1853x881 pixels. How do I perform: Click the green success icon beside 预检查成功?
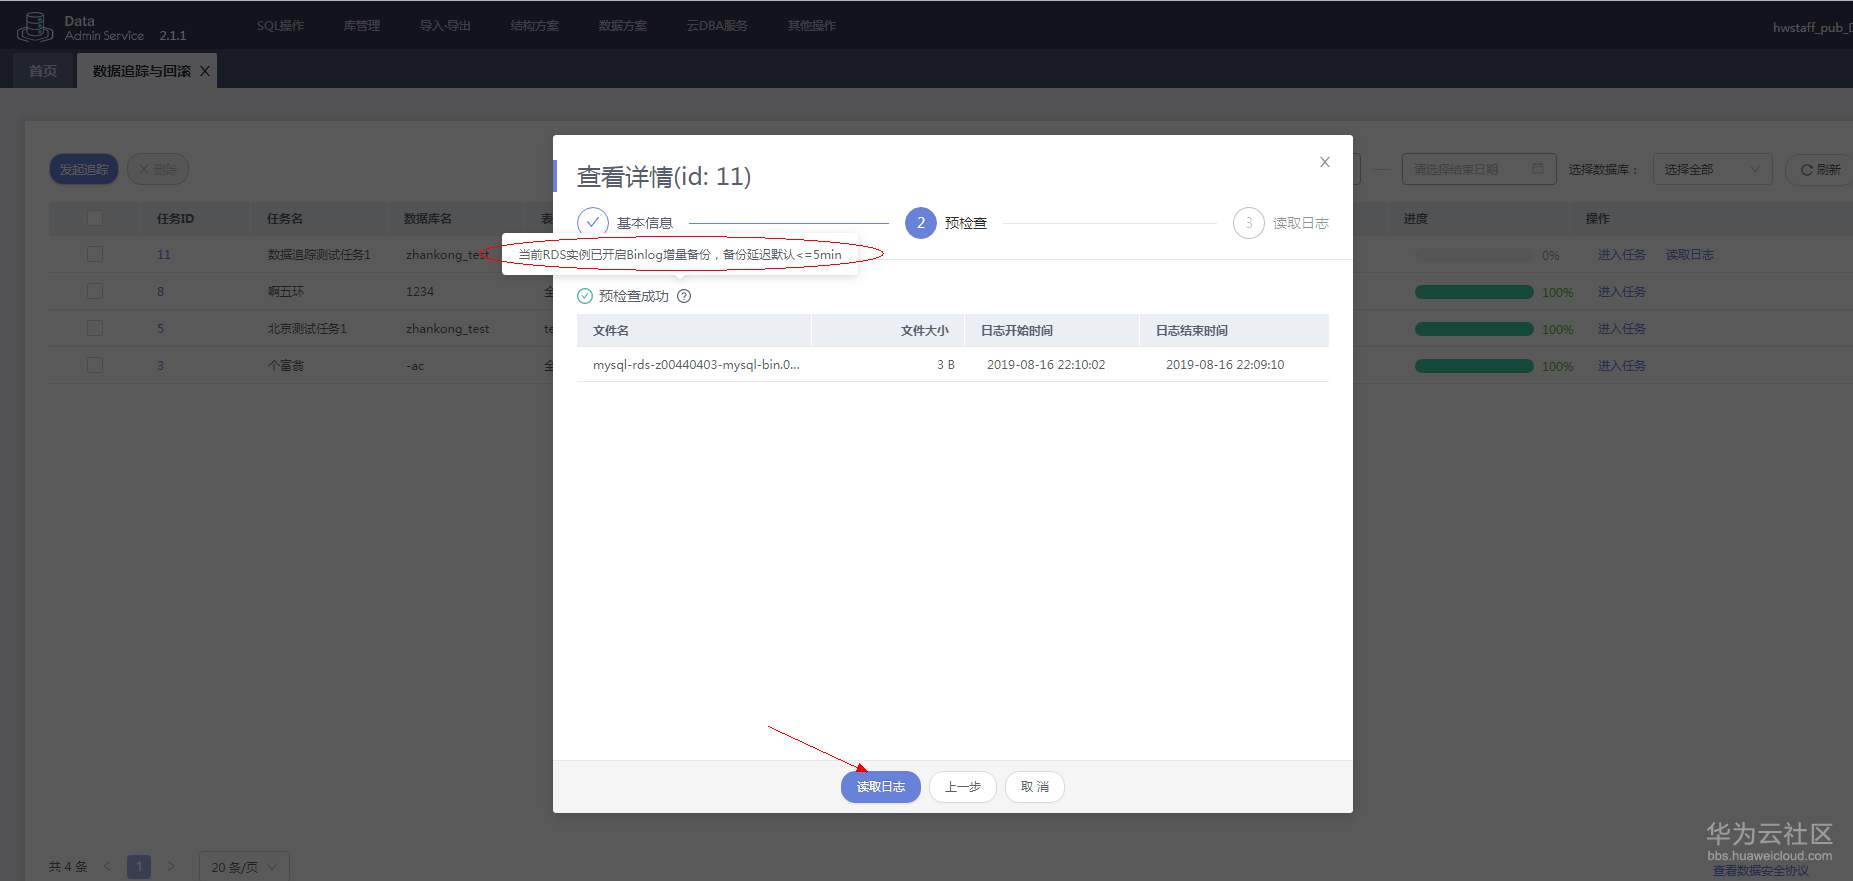tap(585, 296)
